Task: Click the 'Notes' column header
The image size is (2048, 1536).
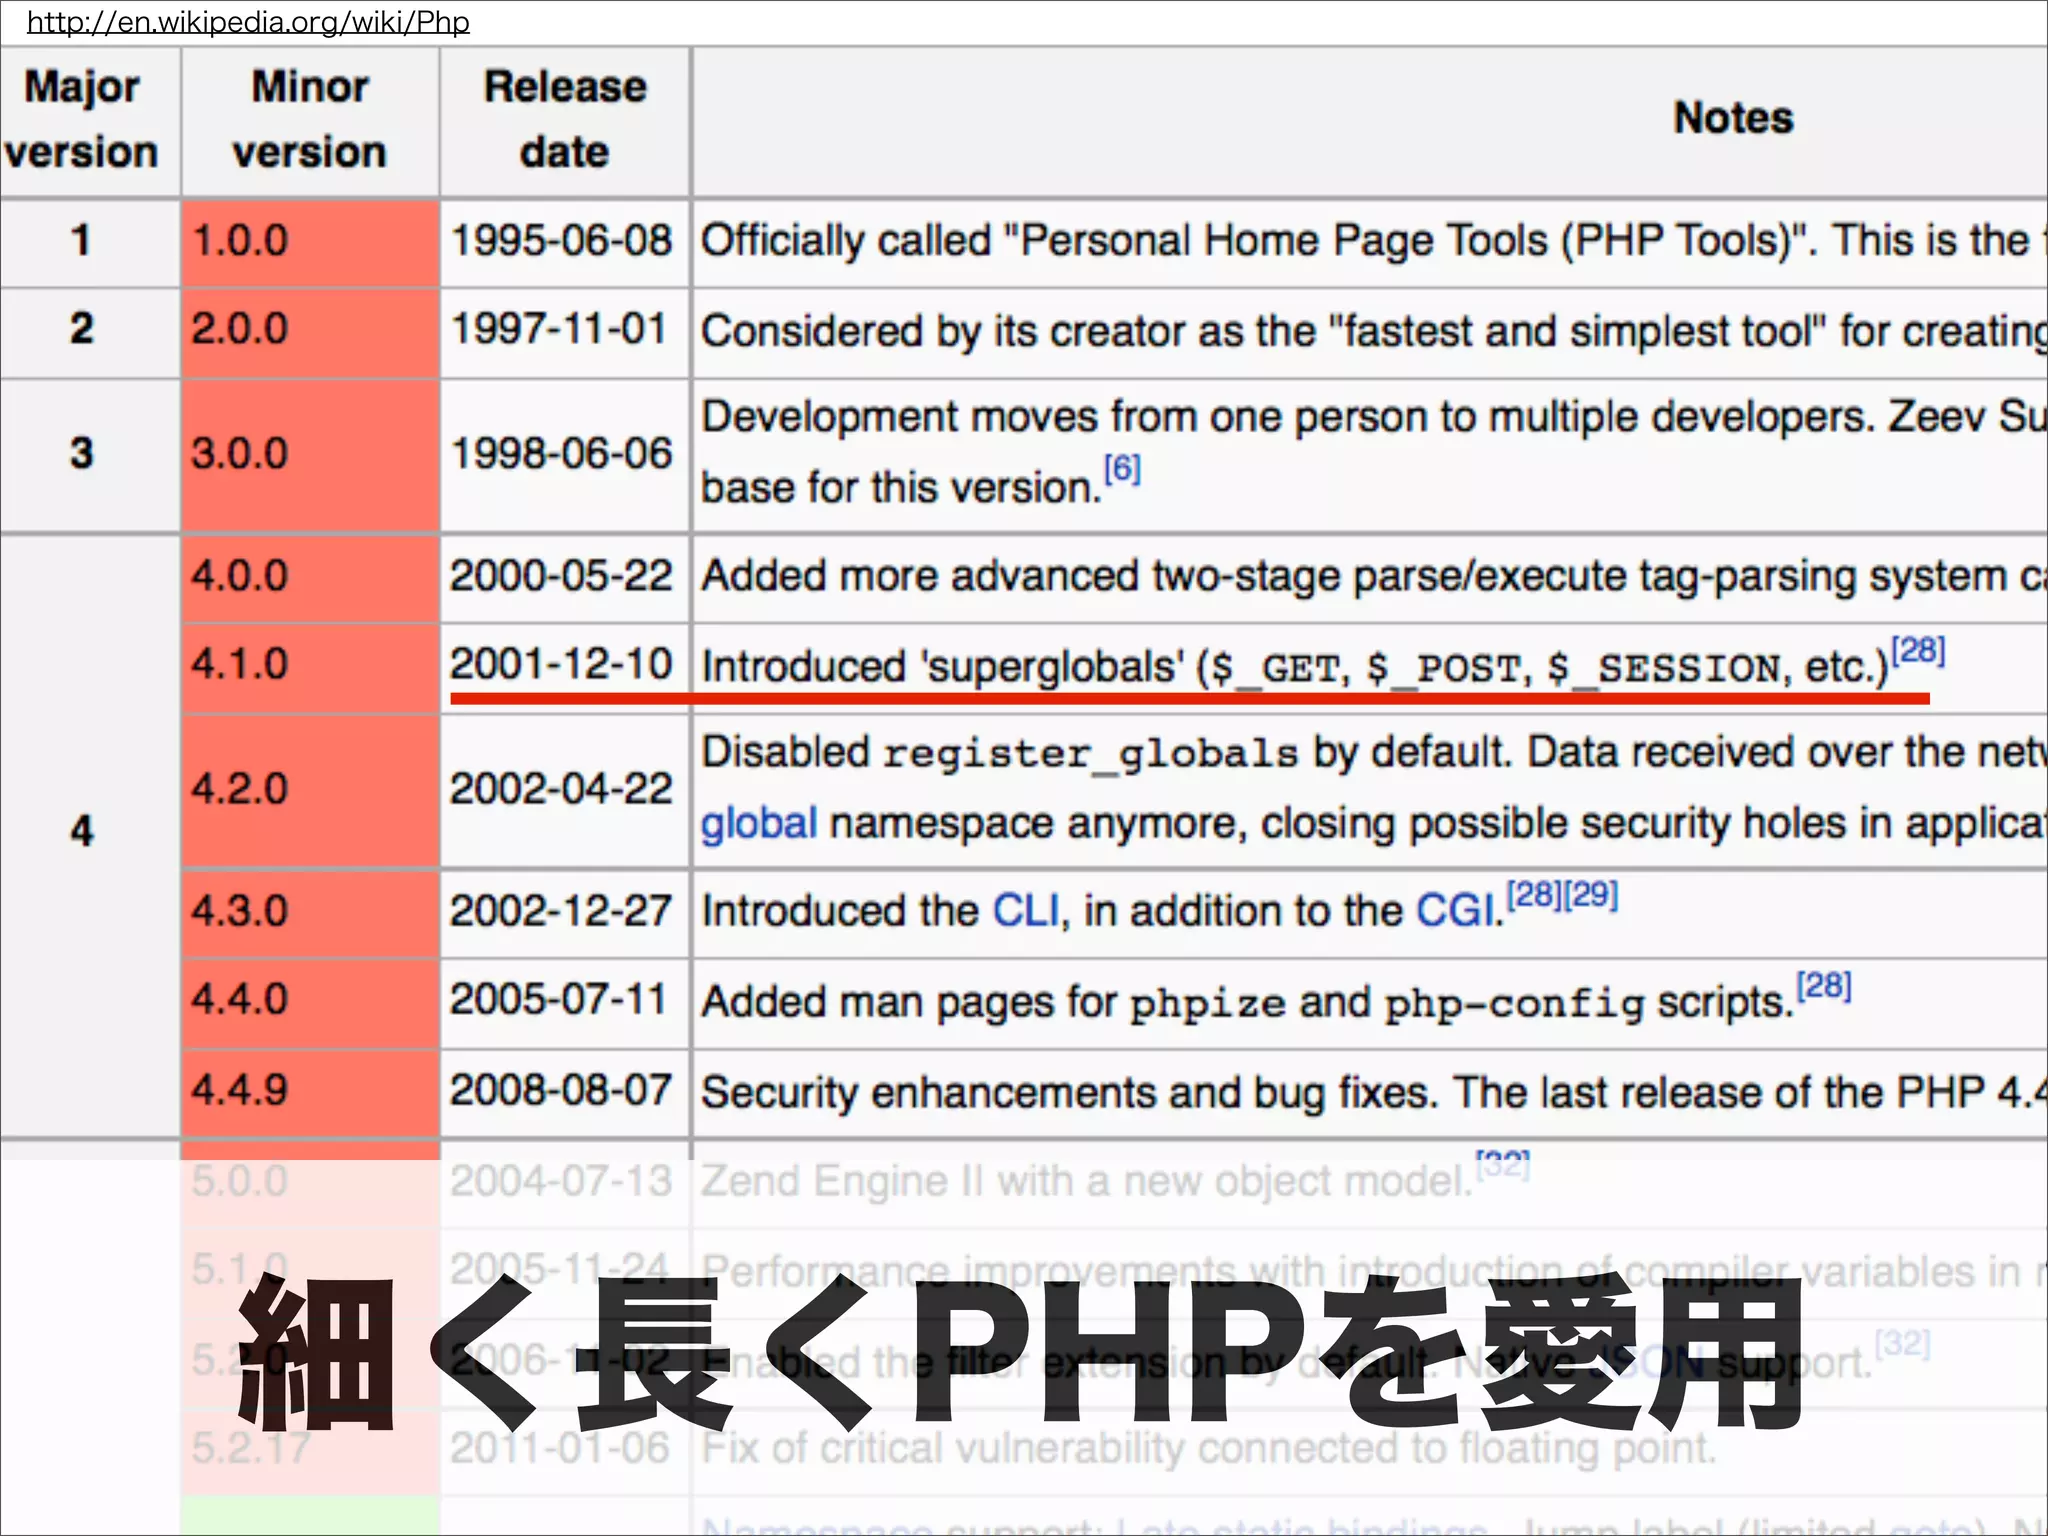Action: click(1733, 118)
